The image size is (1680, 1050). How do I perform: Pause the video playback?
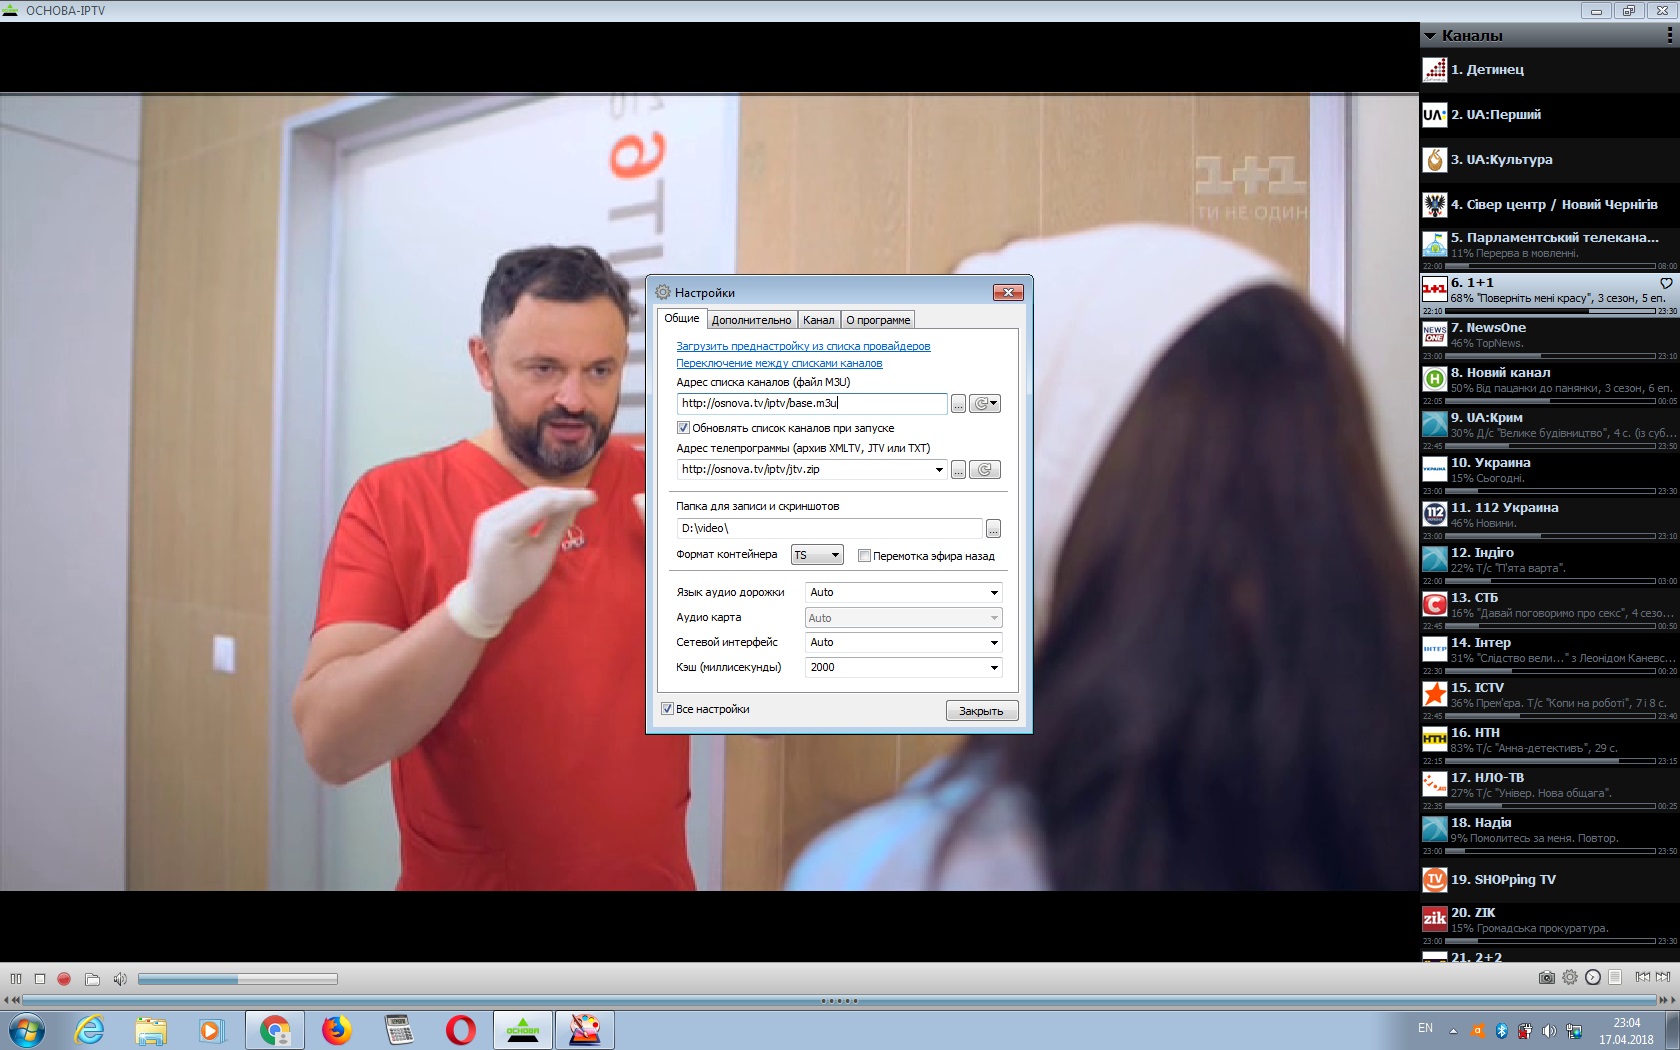[x=16, y=979]
